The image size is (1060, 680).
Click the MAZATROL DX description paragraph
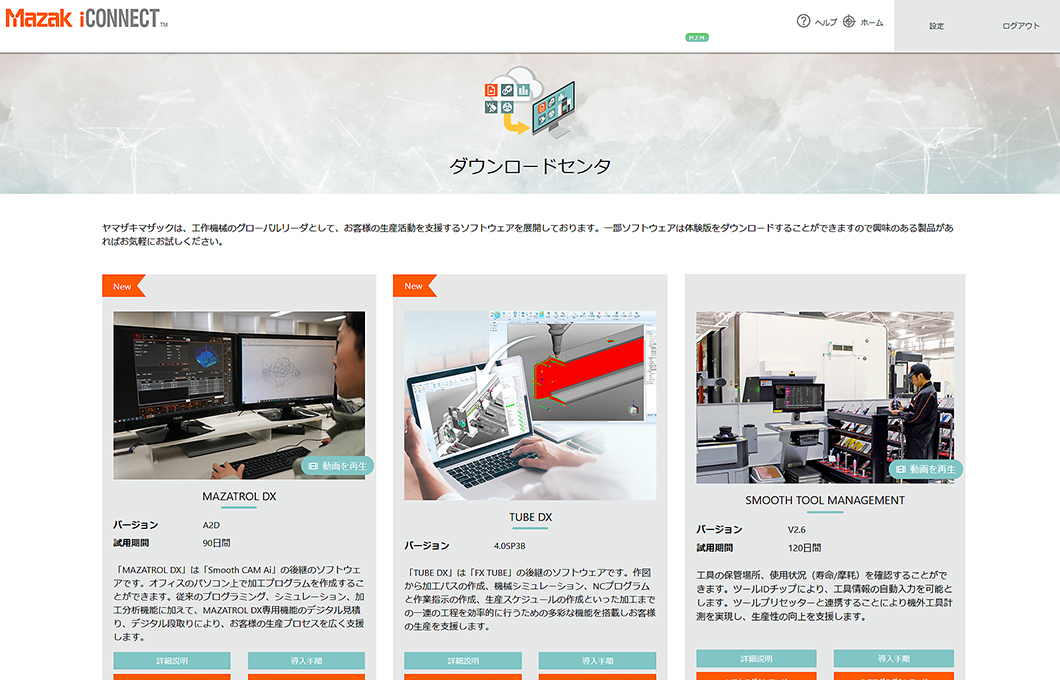239,603
